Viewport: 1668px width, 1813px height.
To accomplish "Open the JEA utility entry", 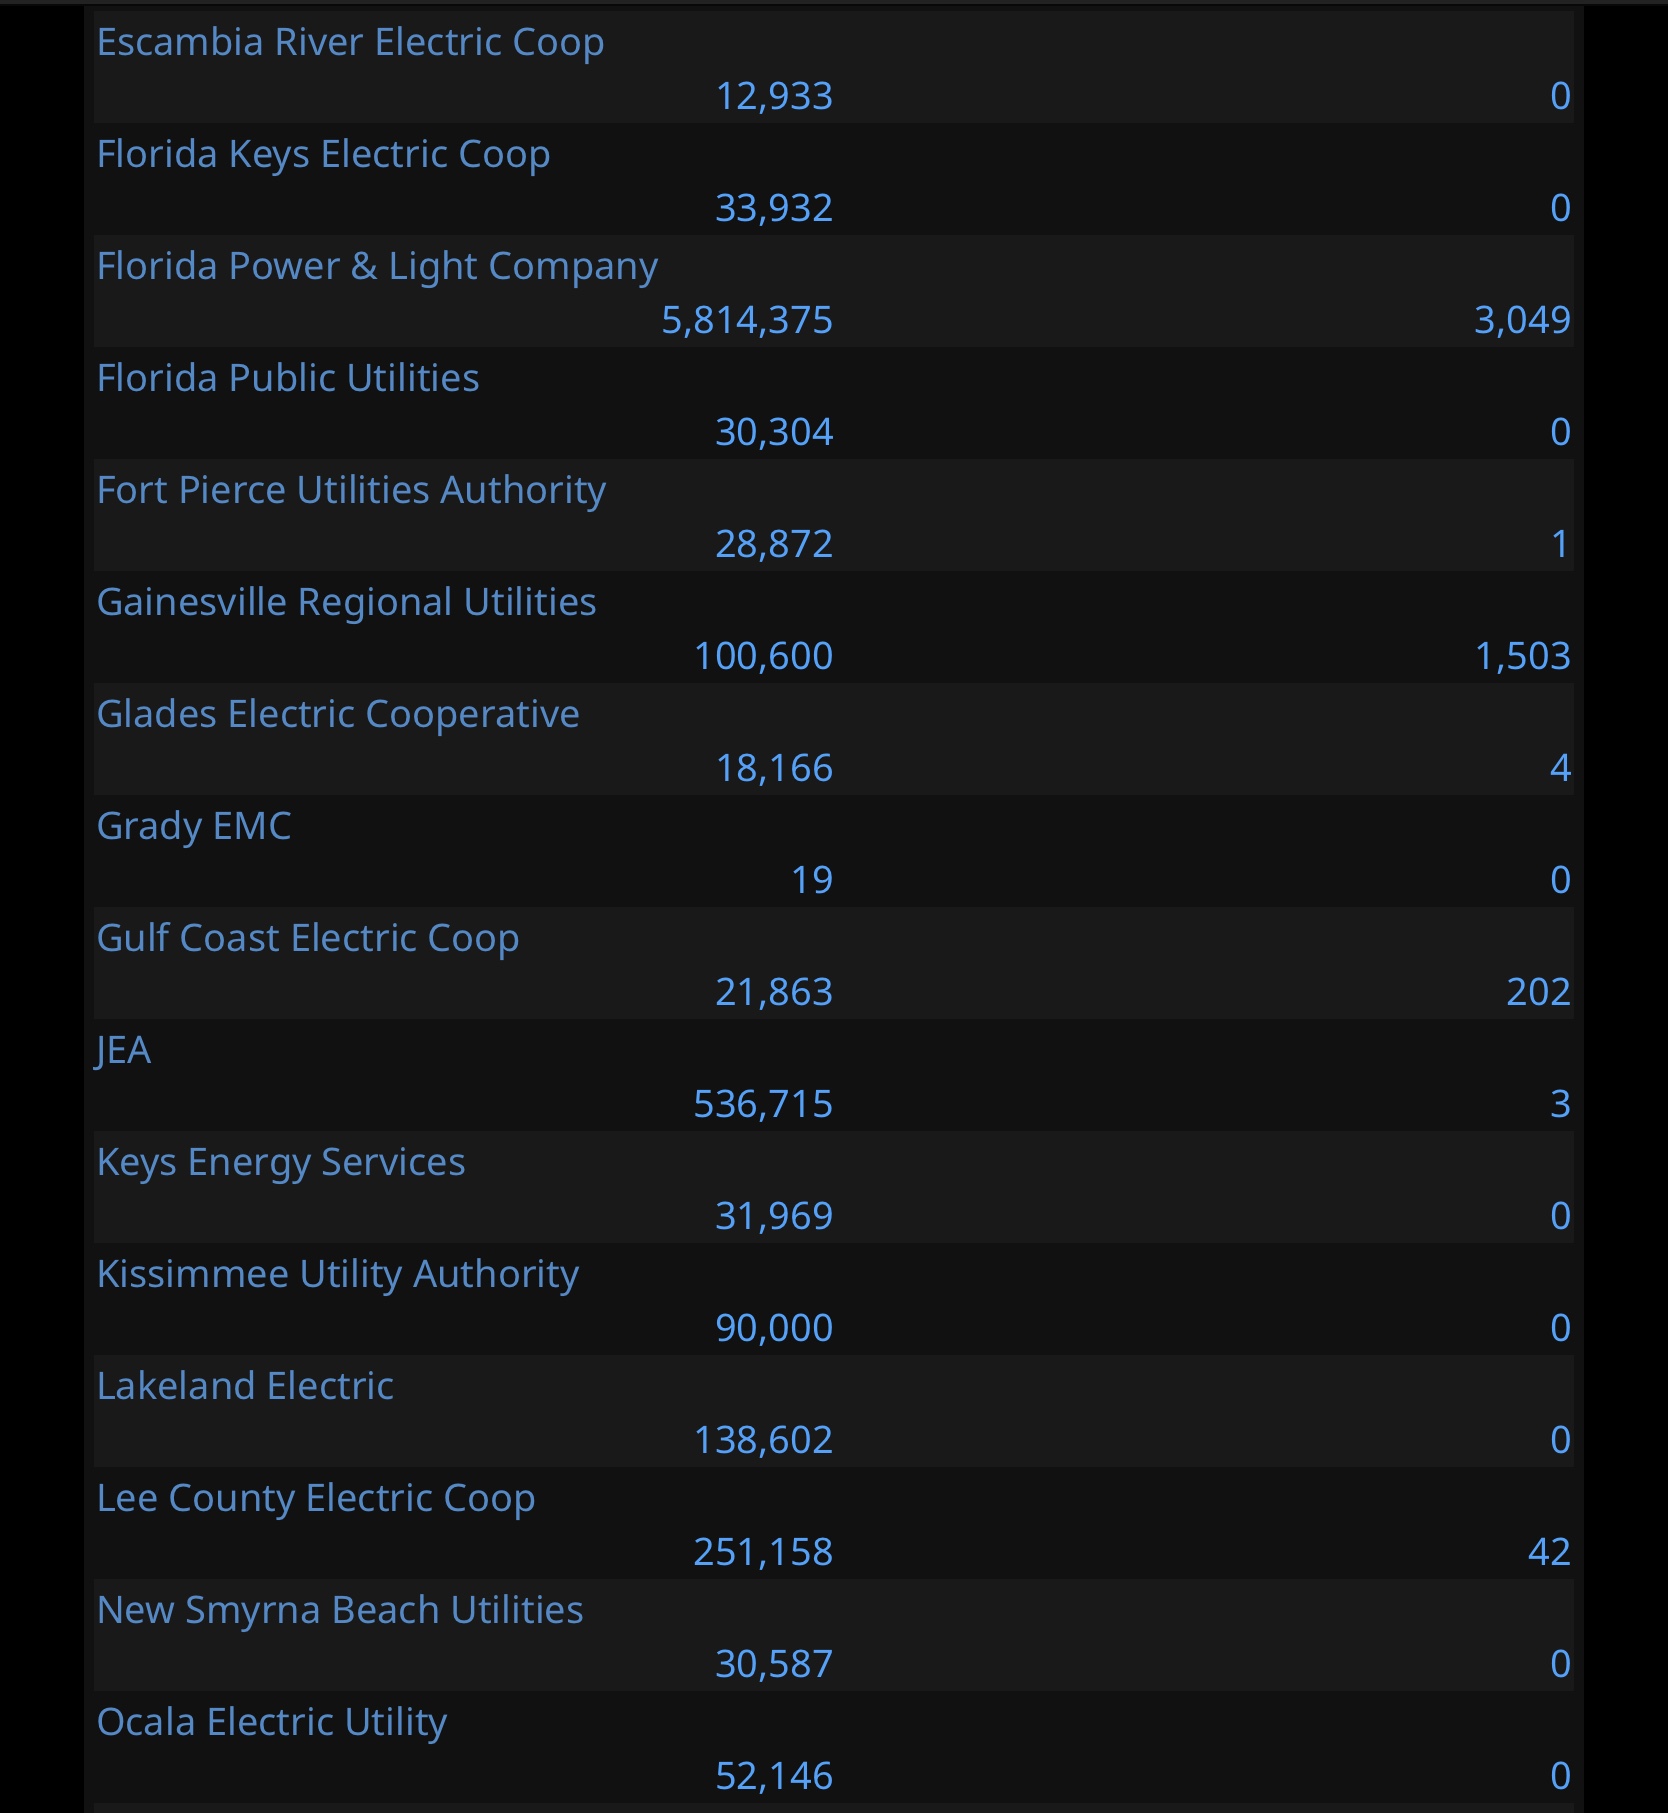I will [123, 1051].
